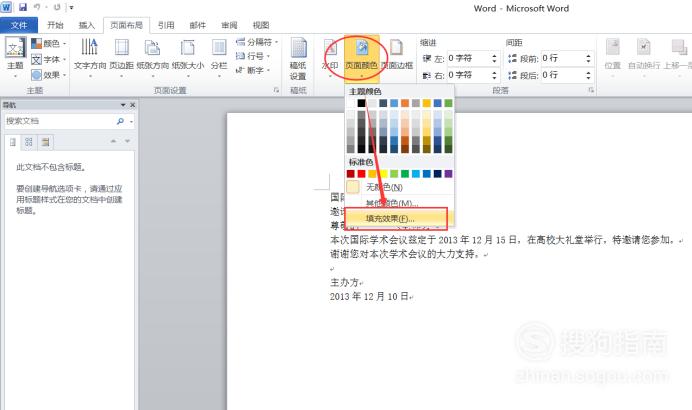Click Manuscript paper settings (稿纸设置)
The width and height of the screenshot is (692, 410).
(298, 59)
